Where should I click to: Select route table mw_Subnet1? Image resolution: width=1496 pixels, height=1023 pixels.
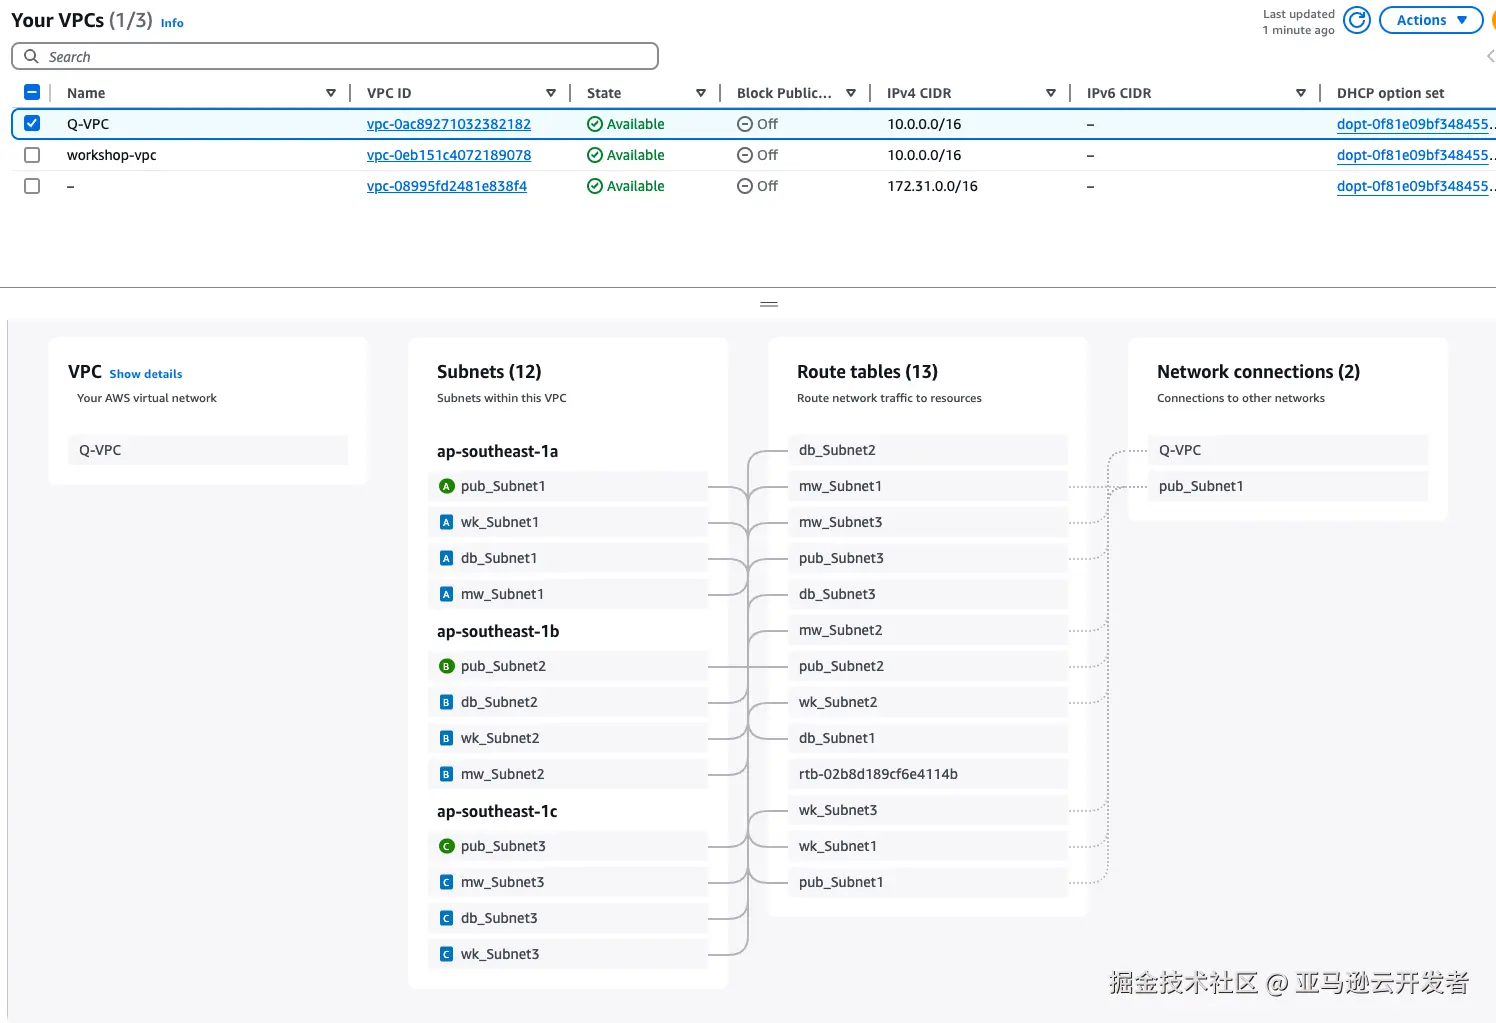[x=928, y=486]
